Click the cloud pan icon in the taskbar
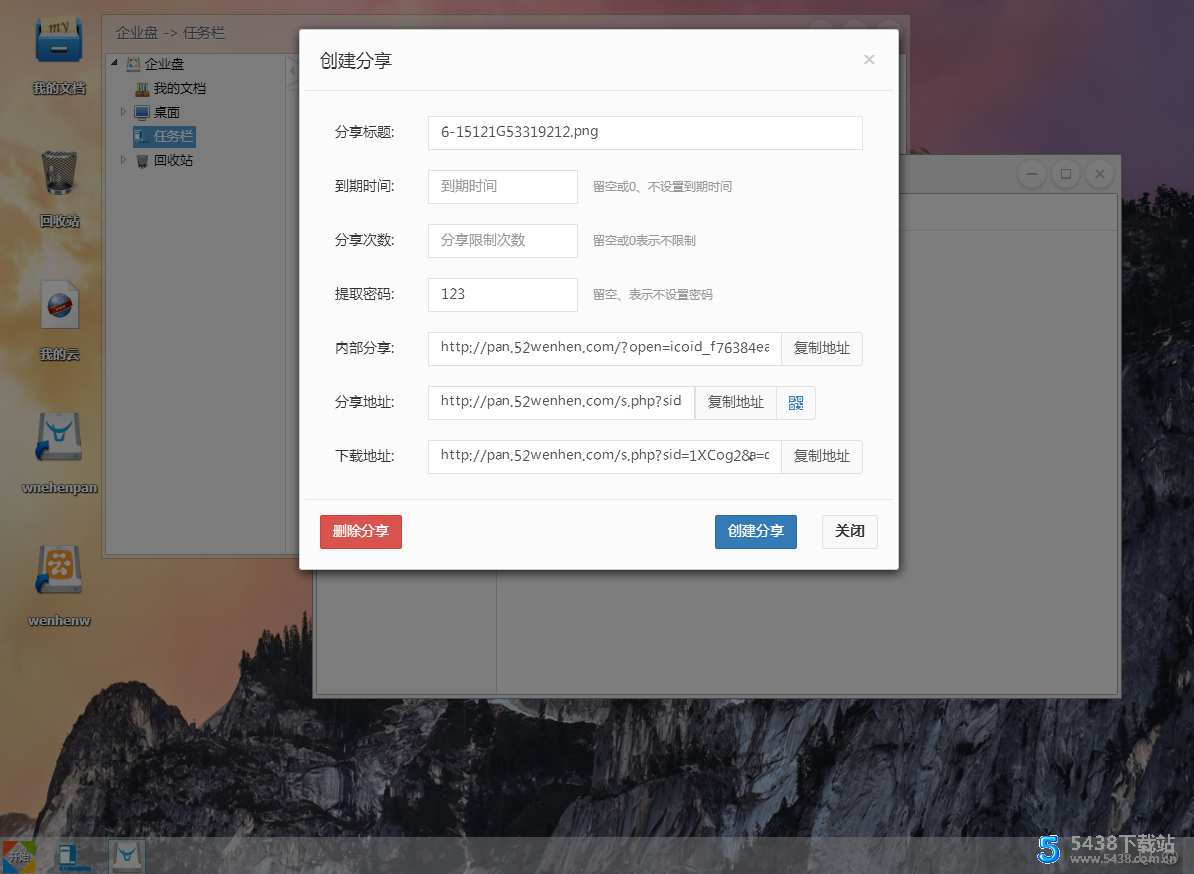The image size is (1194, 874). click(x=126, y=855)
